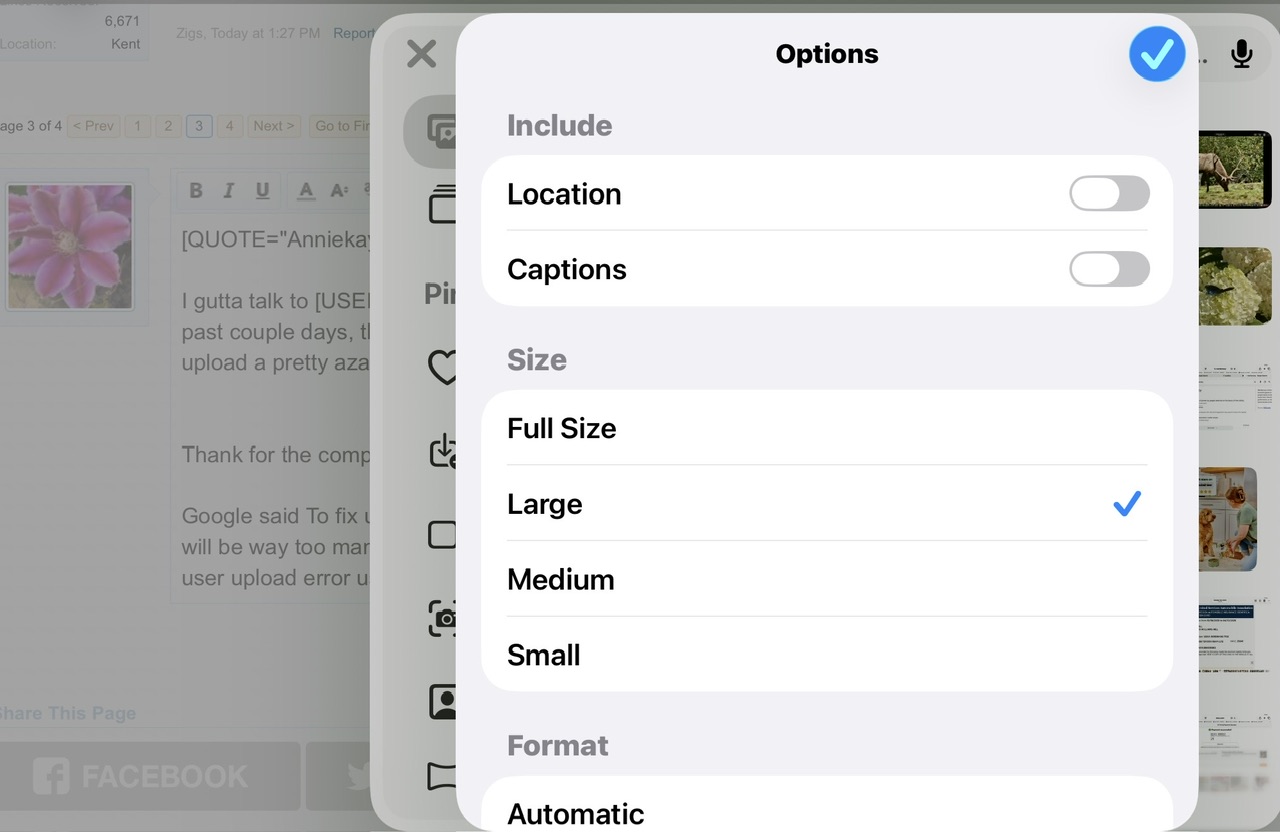Confirm options with the blue checkmark
Screen dimensions: 1280x832
point(1157,54)
